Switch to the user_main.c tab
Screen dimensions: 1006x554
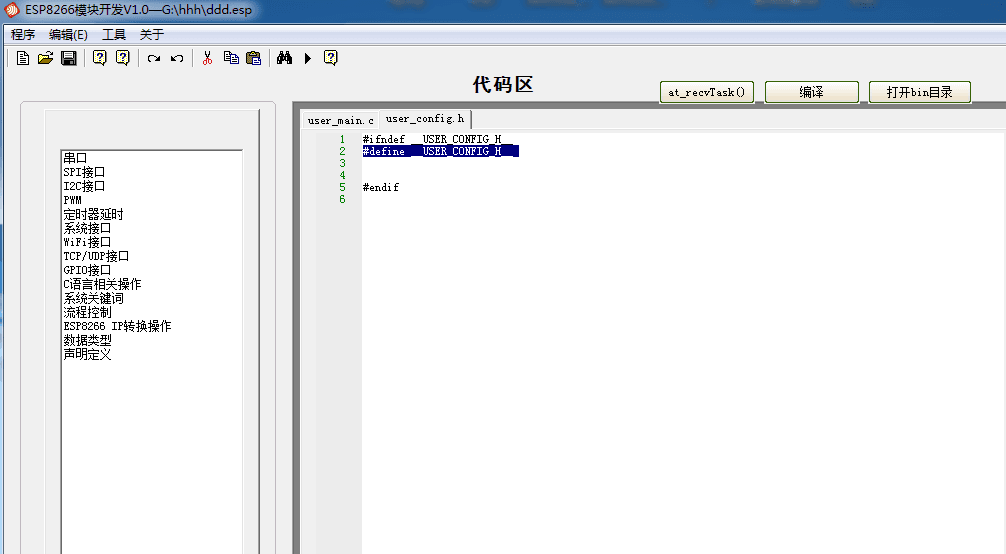point(340,120)
